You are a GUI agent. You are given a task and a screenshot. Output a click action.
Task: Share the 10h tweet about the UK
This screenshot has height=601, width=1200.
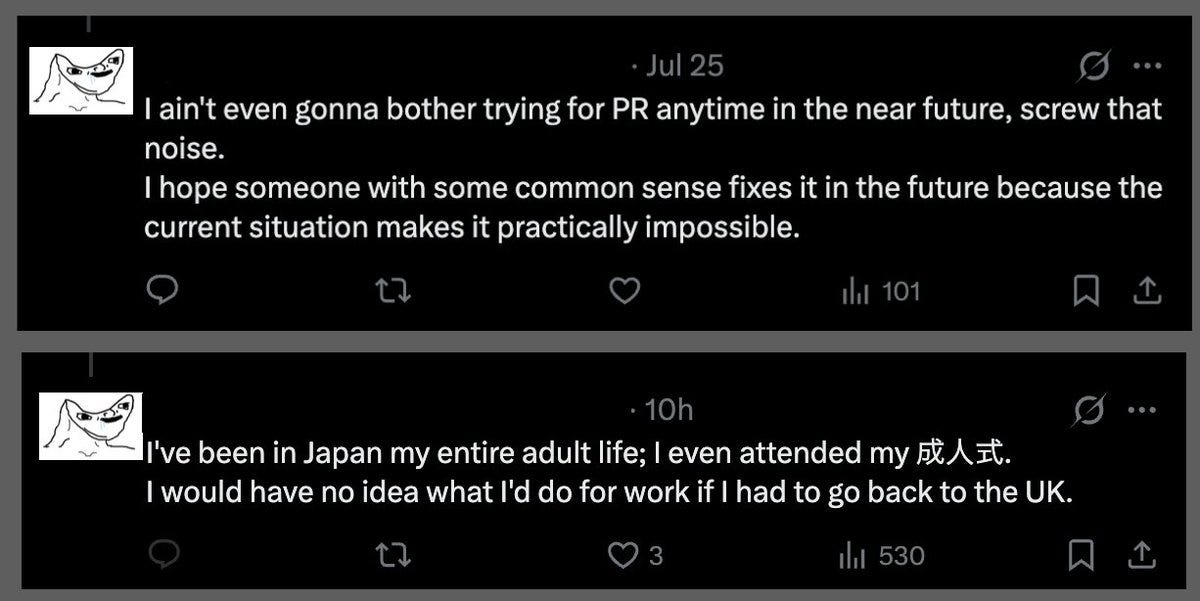coord(1144,555)
